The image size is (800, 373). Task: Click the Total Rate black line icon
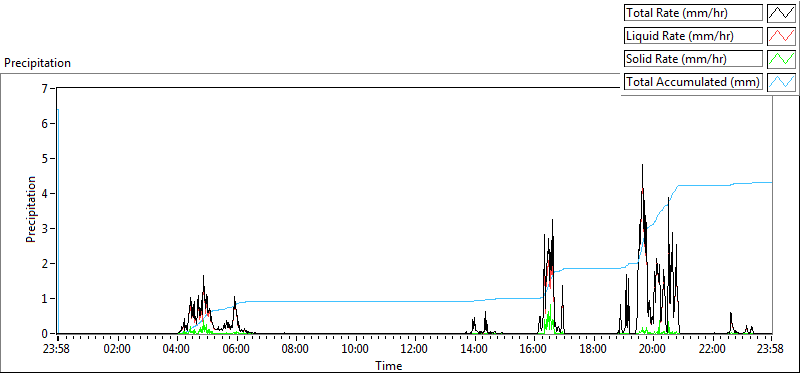(x=782, y=13)
